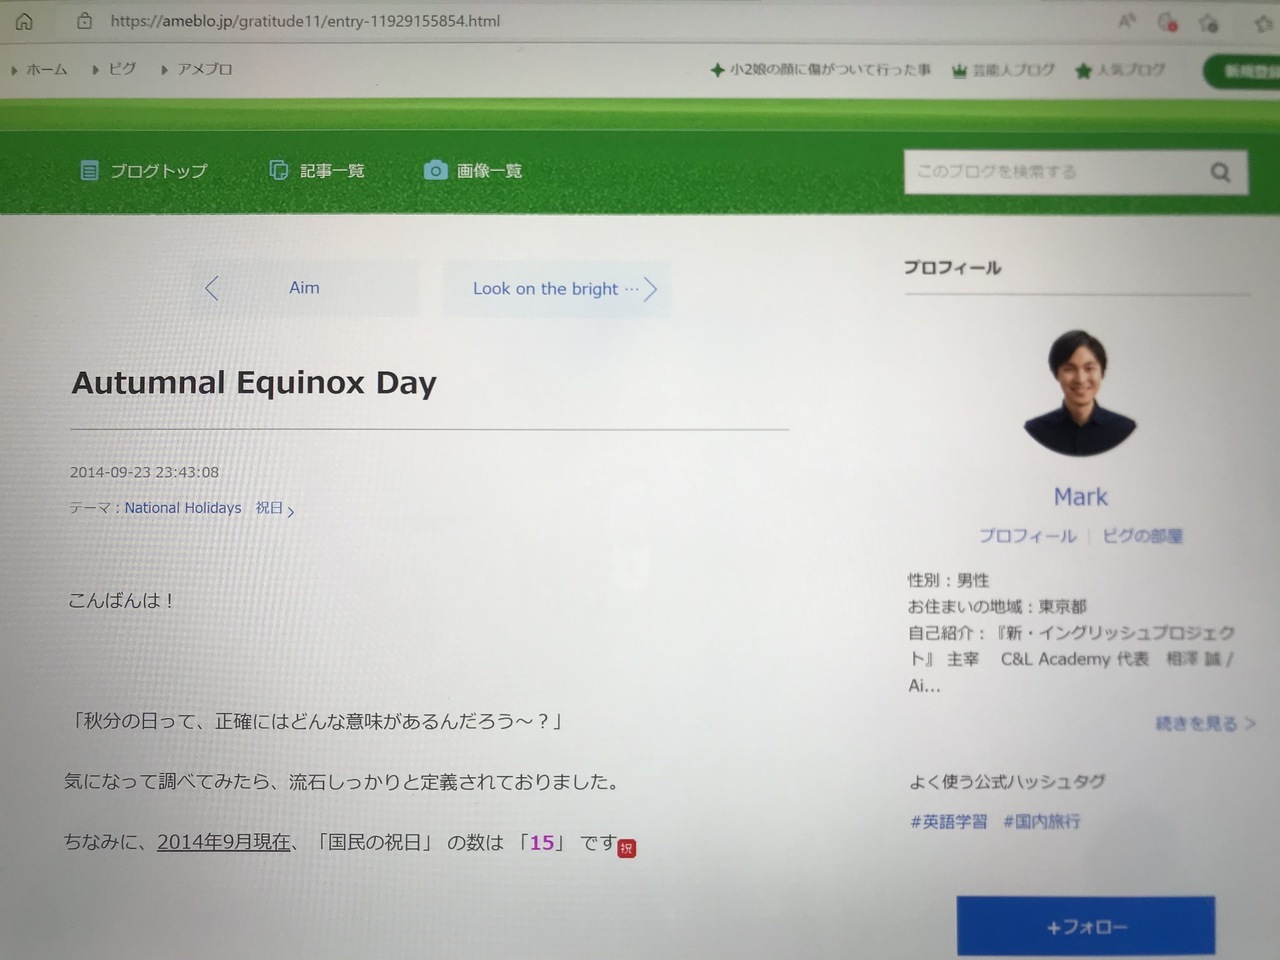Click the read aloud icon in address bar
1280x960 pixels.
click(1127, 21)
